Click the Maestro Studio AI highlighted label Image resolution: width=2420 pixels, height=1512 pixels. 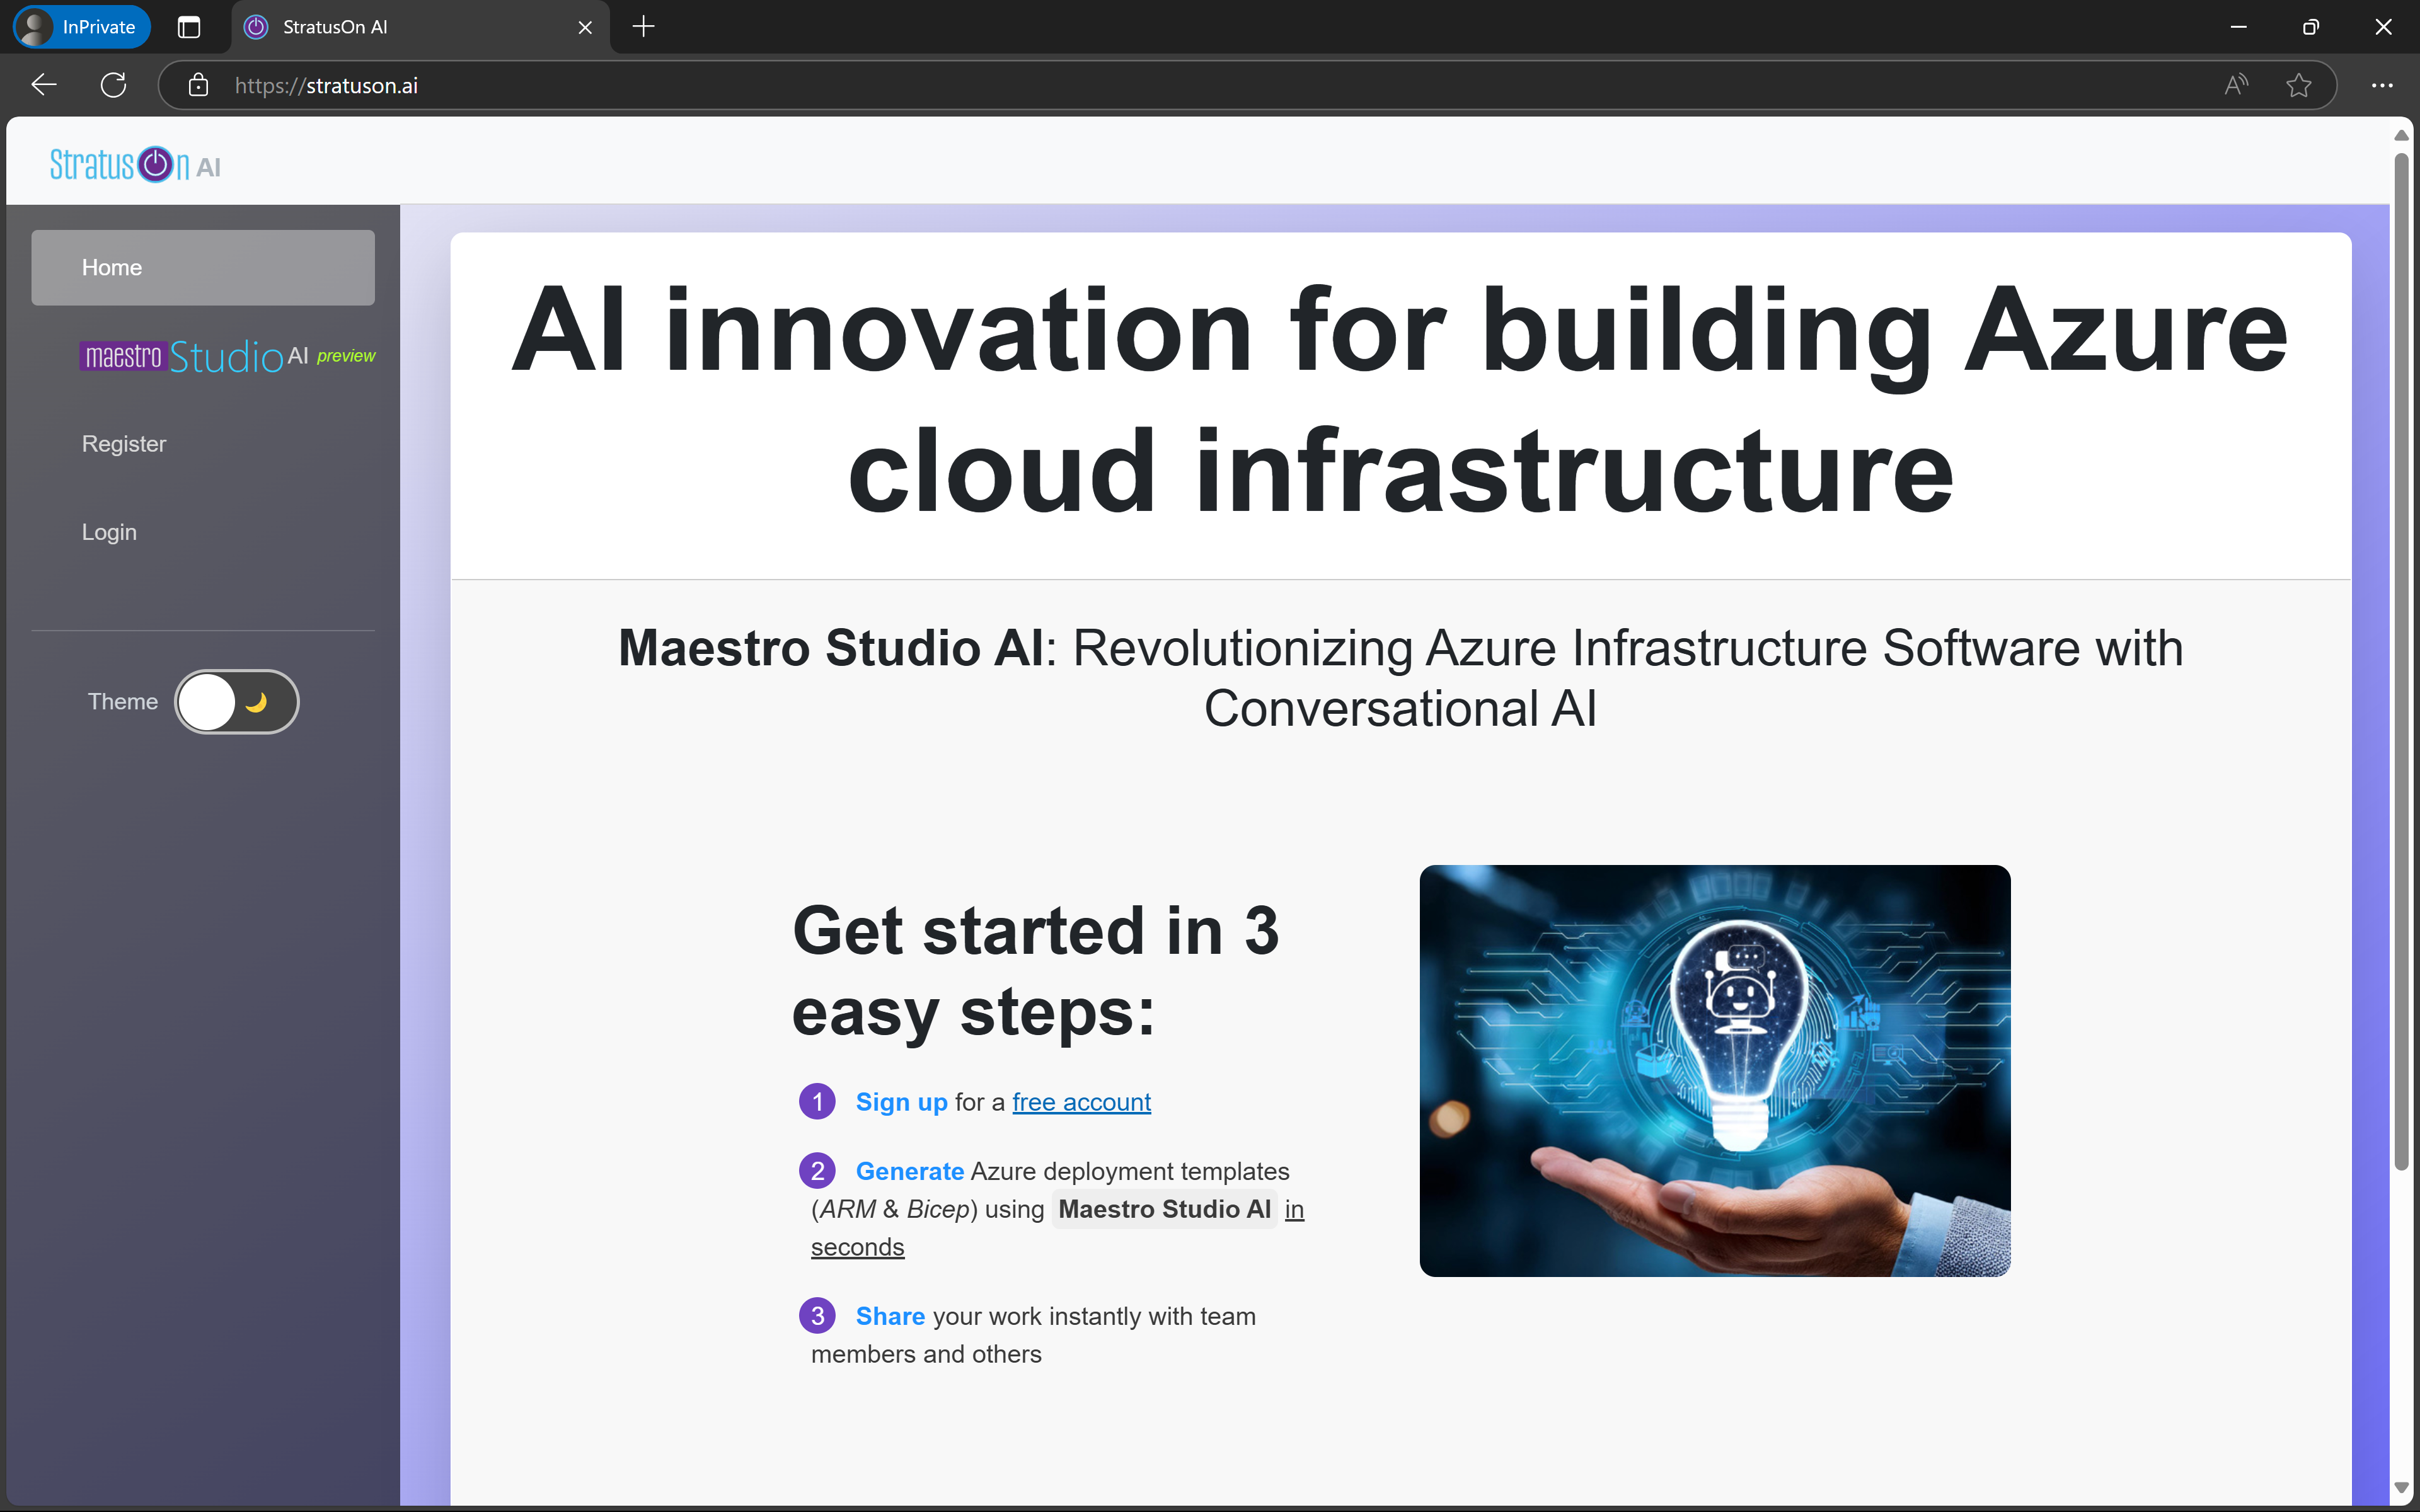pyautogui.click(x=1164, y=1209)
